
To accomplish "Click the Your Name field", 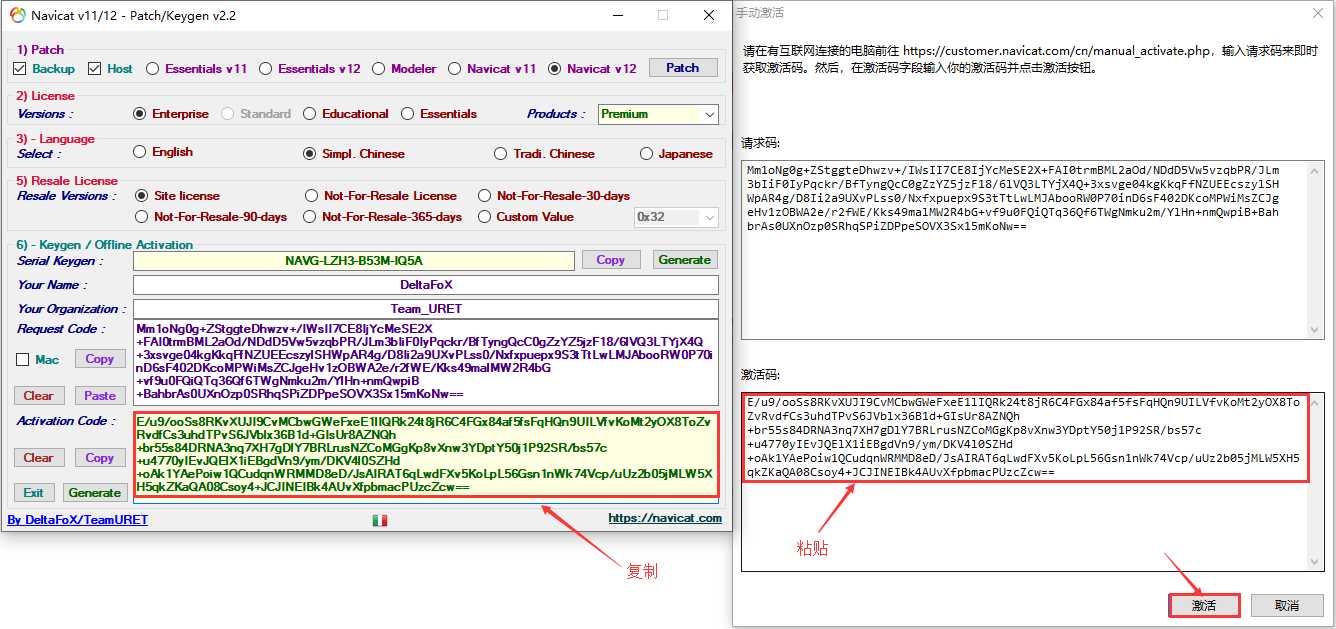I will pyautogui.click(x=425, y=285).
